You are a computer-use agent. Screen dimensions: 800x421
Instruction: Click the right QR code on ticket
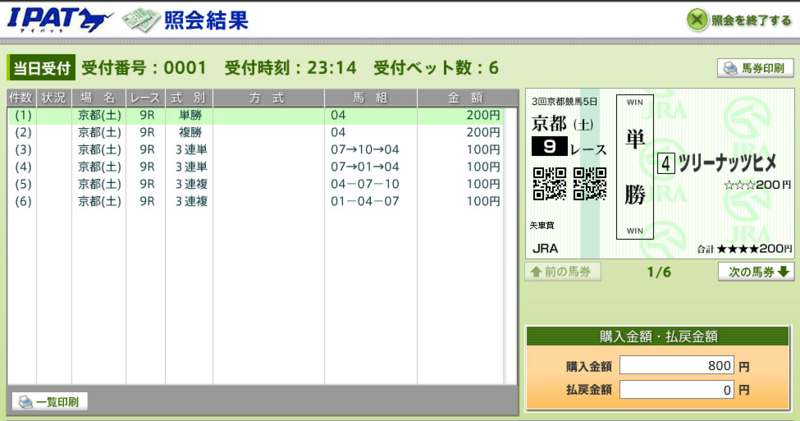coord(590,184)
